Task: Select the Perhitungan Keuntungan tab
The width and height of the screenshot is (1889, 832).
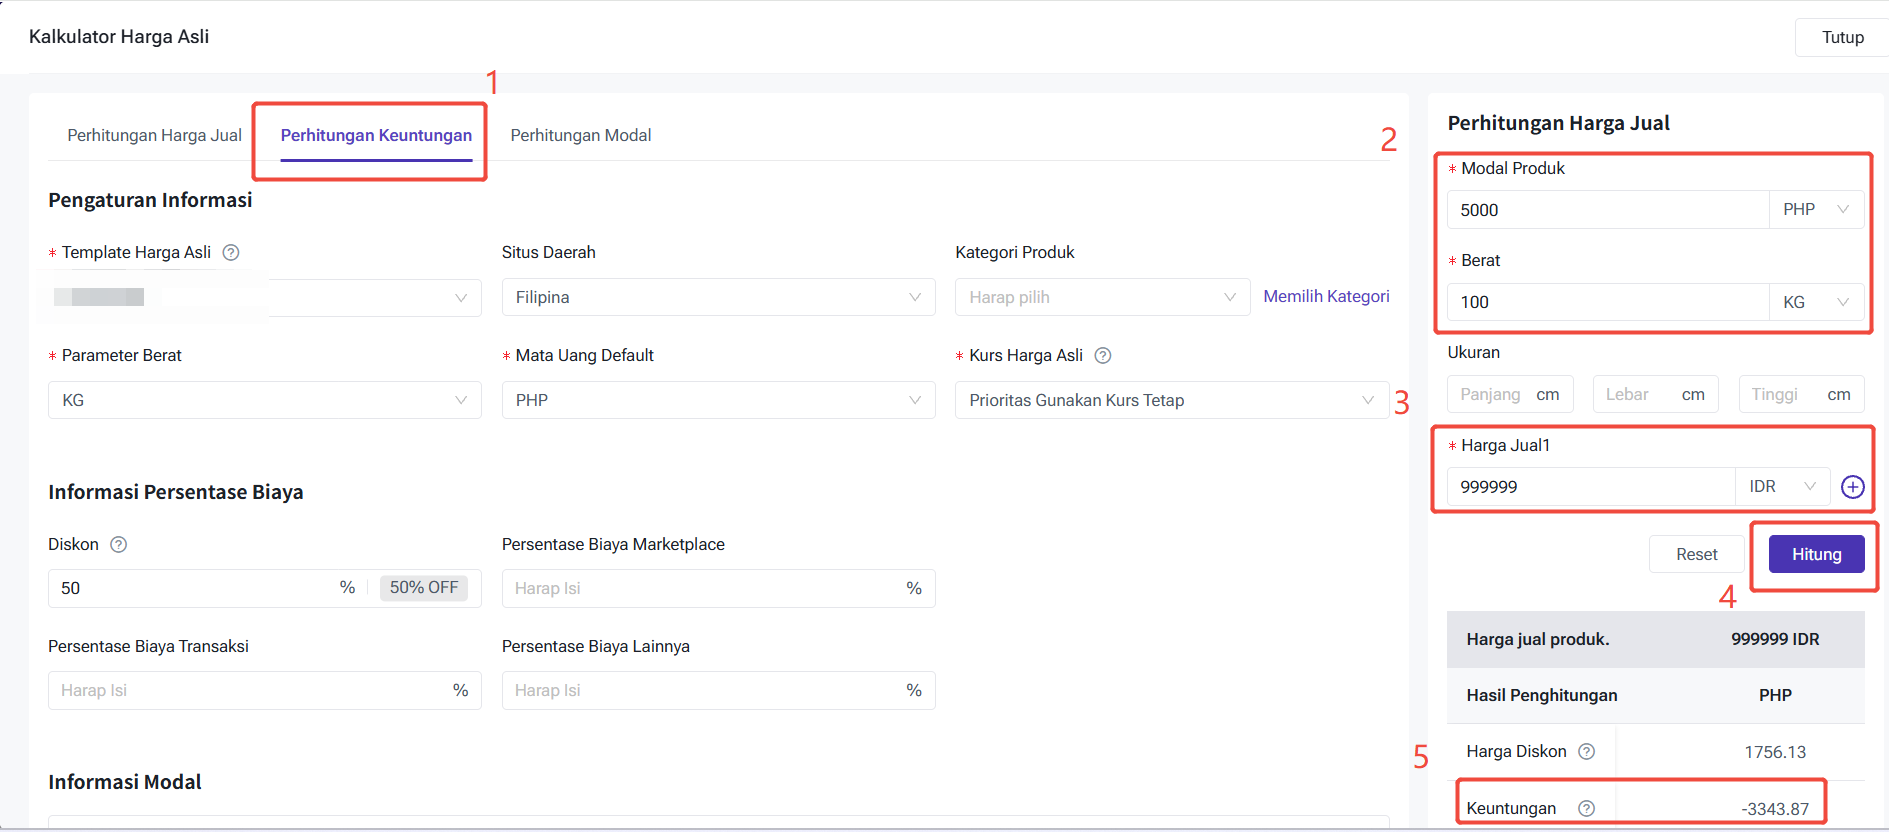Action: [376, 136]
